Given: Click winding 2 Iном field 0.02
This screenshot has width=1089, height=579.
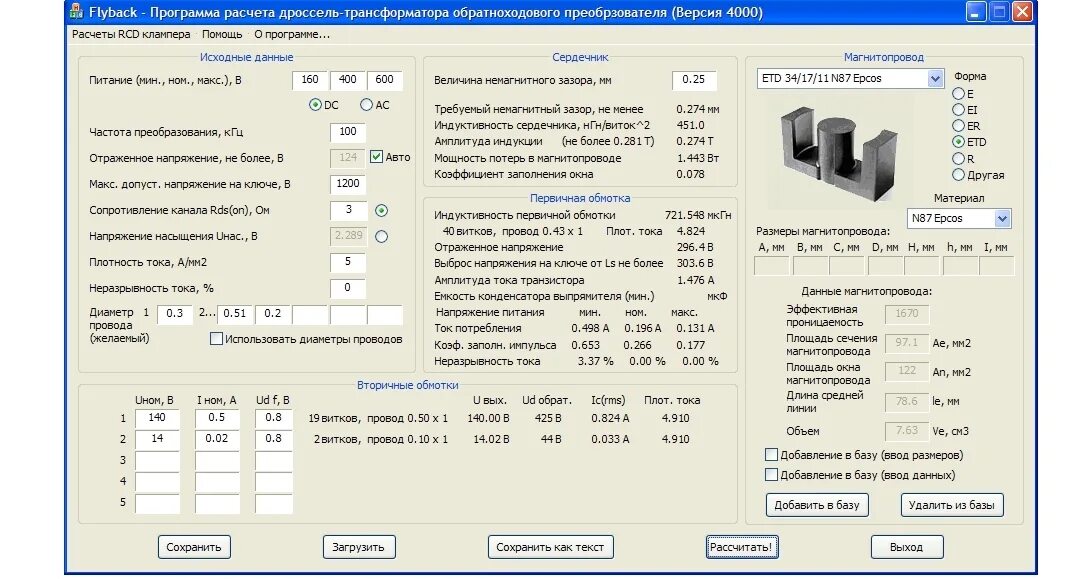Looking at the screenshot, I should [217, 439].
